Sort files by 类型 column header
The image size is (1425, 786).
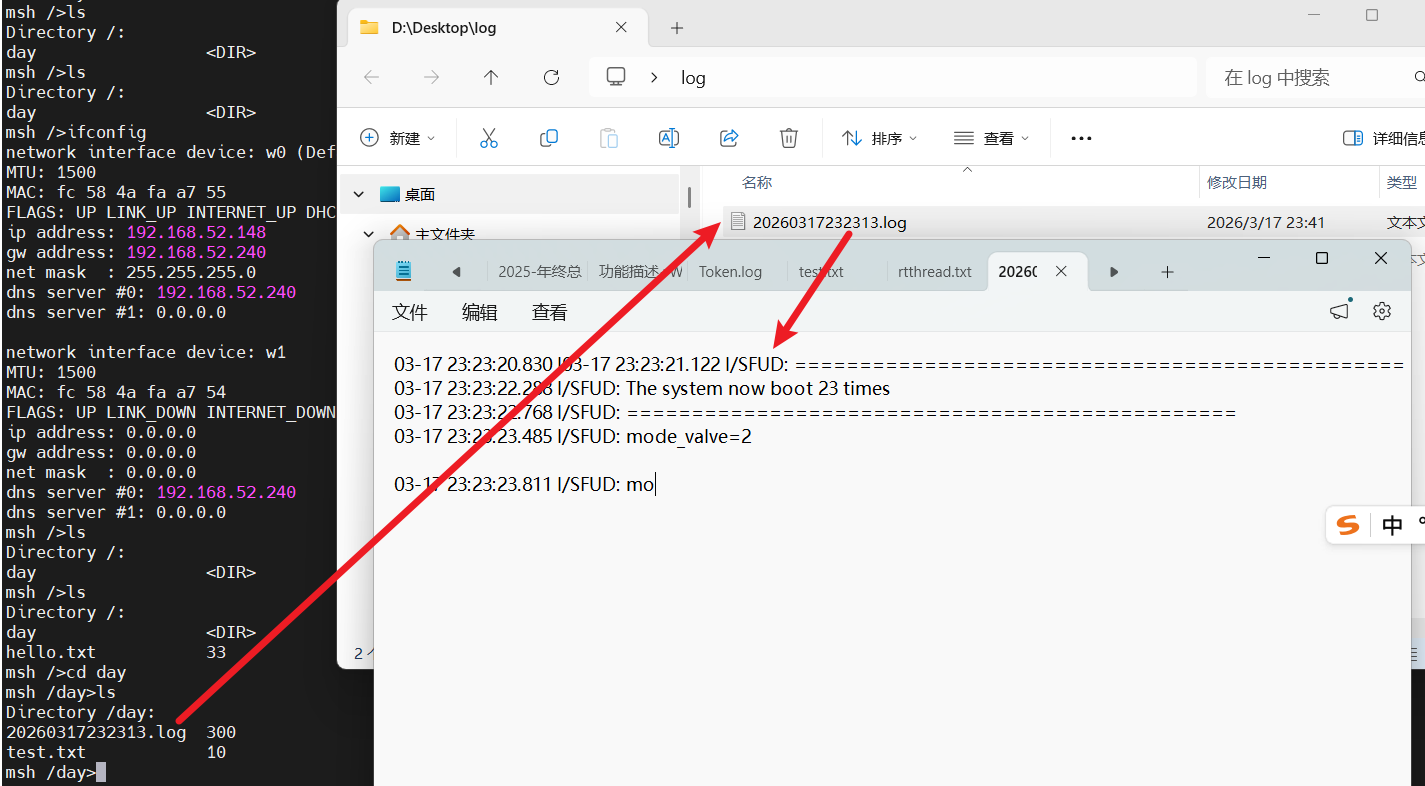pyautogui.click(x=1402, y=182)
